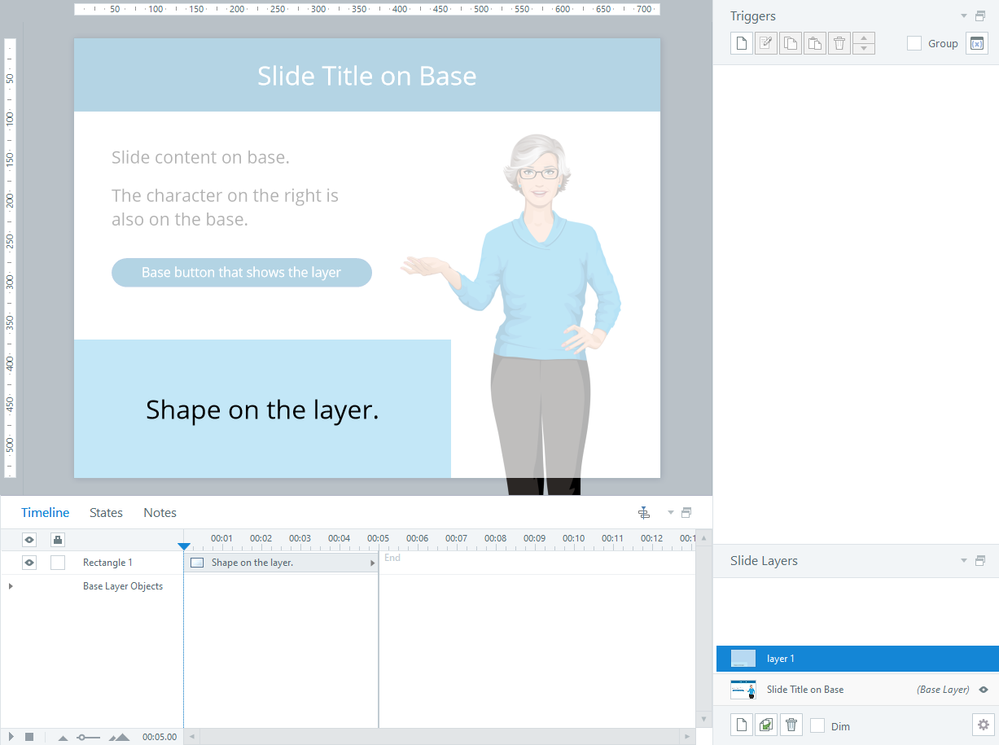Add a new slide layer
The height and width of the screenshot is (745, 999).
click(x=742, y=725)
